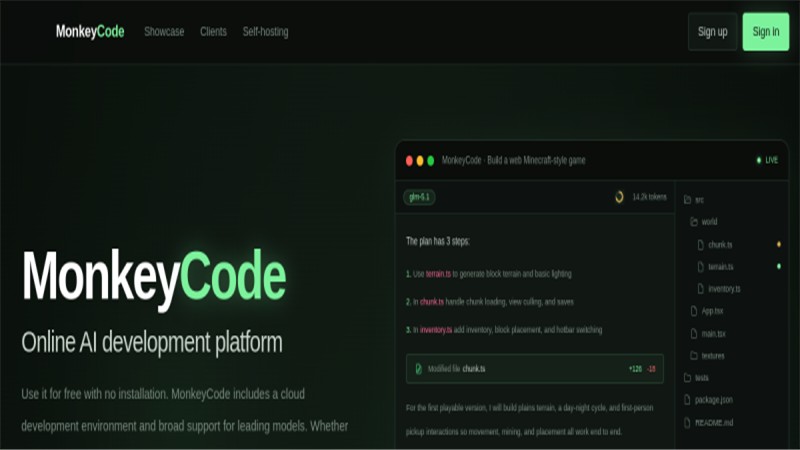Select the inventory.ts file name in tree
The width and height of the screenshot is (800, 450).
pos(724,289)
